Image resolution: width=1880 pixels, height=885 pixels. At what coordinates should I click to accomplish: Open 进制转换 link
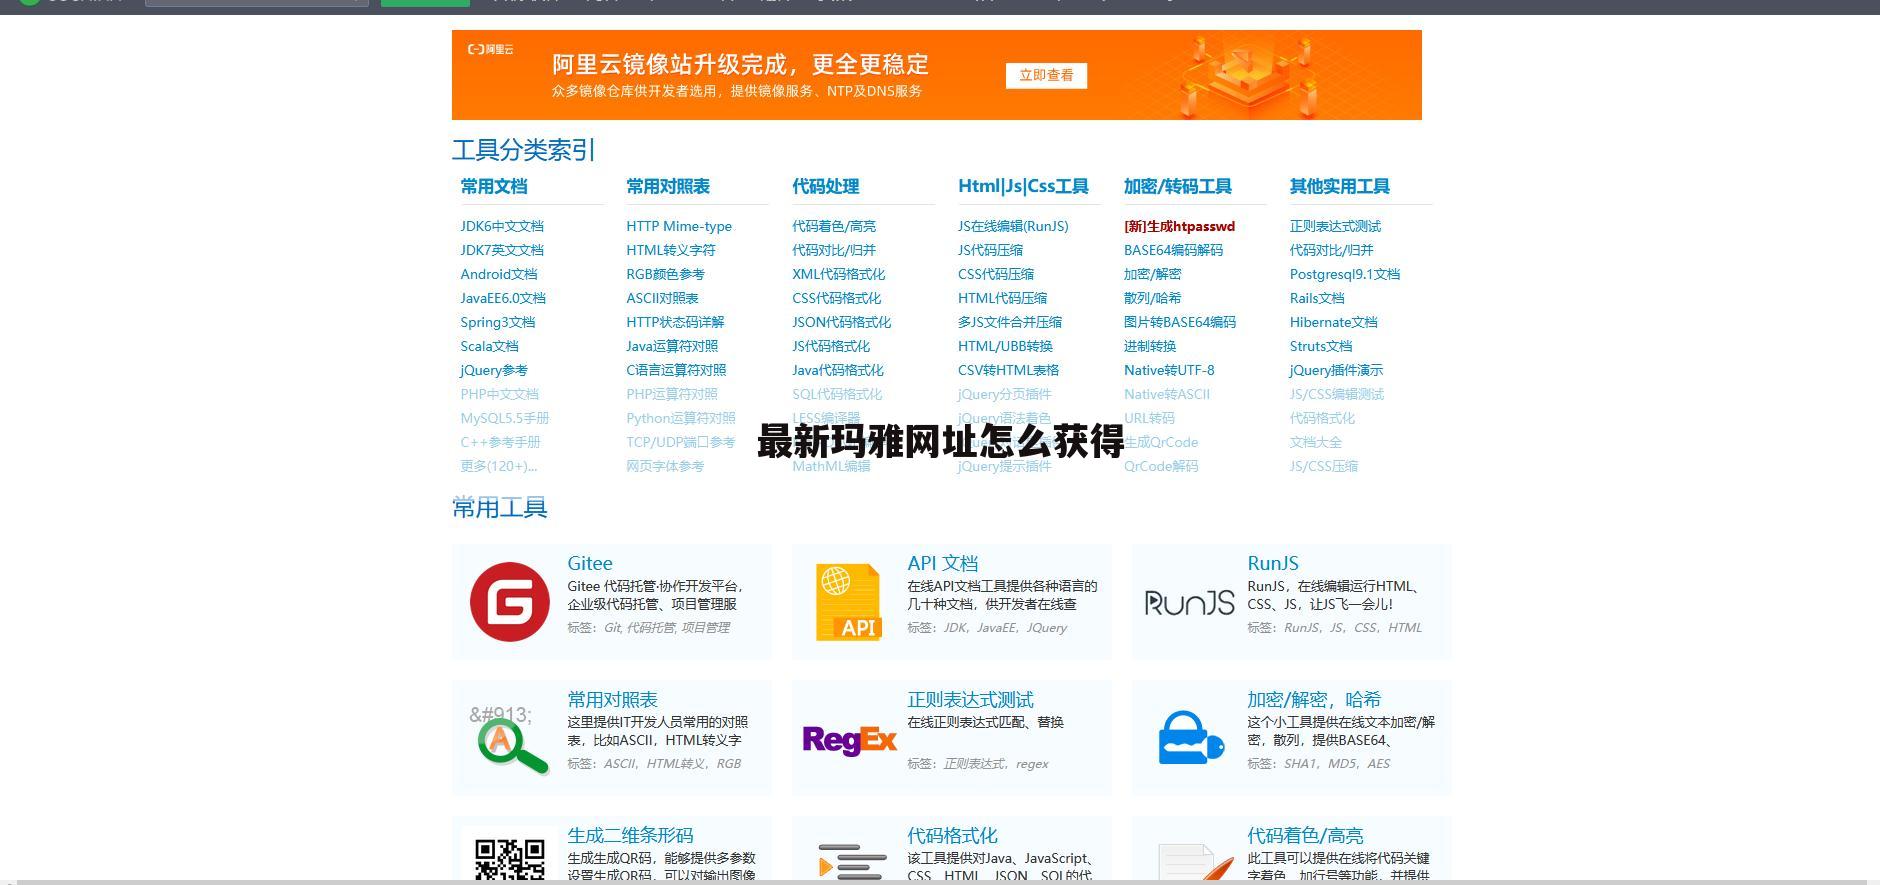(1150, 346)
